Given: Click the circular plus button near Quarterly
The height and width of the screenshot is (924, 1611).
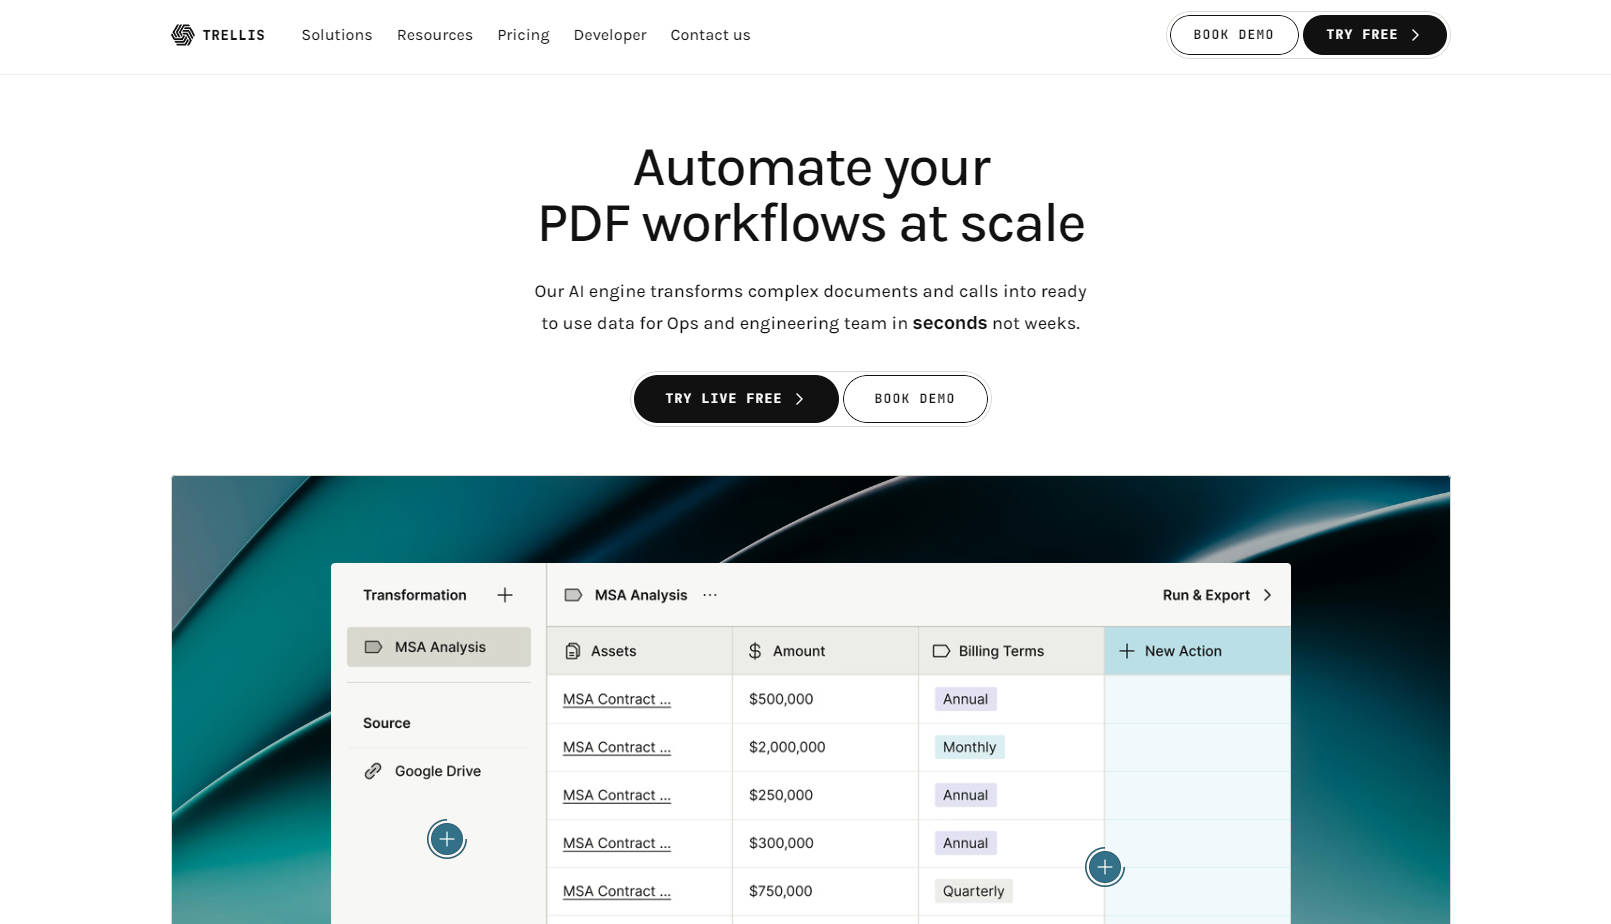Looking at the screenshot, I should click(x=1104, y=867).
